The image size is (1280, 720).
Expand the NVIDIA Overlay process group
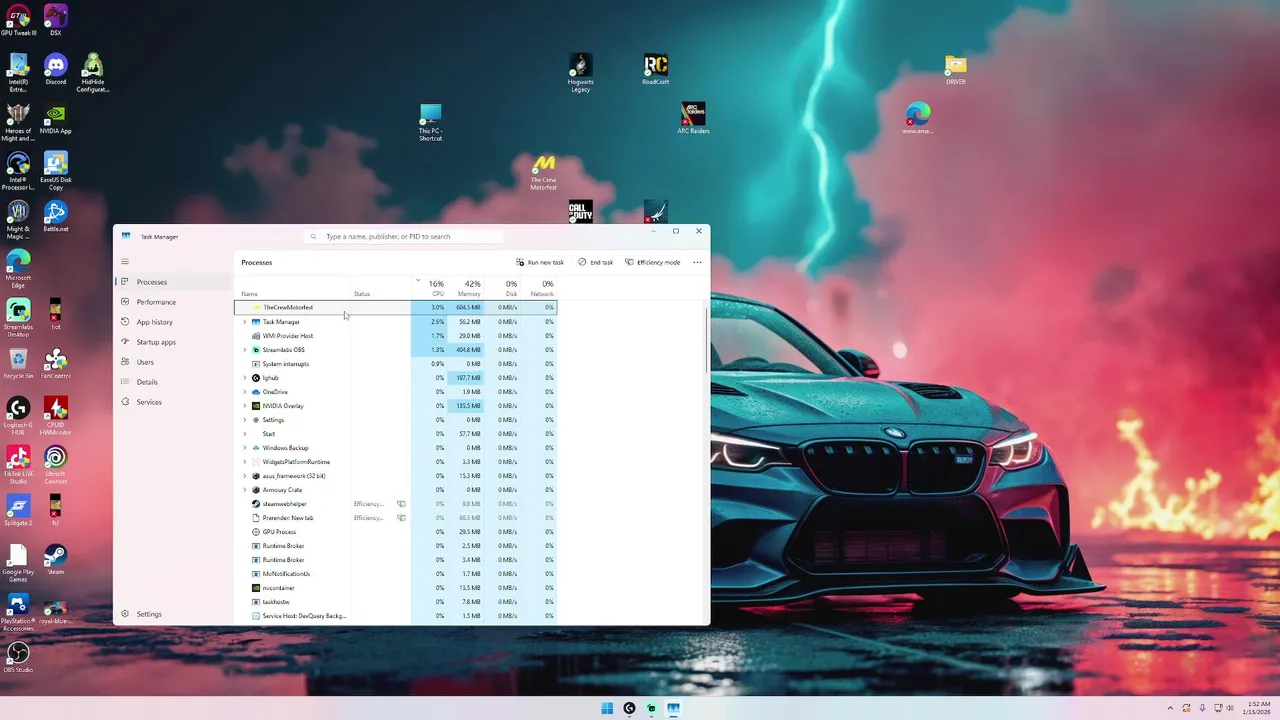245,406
